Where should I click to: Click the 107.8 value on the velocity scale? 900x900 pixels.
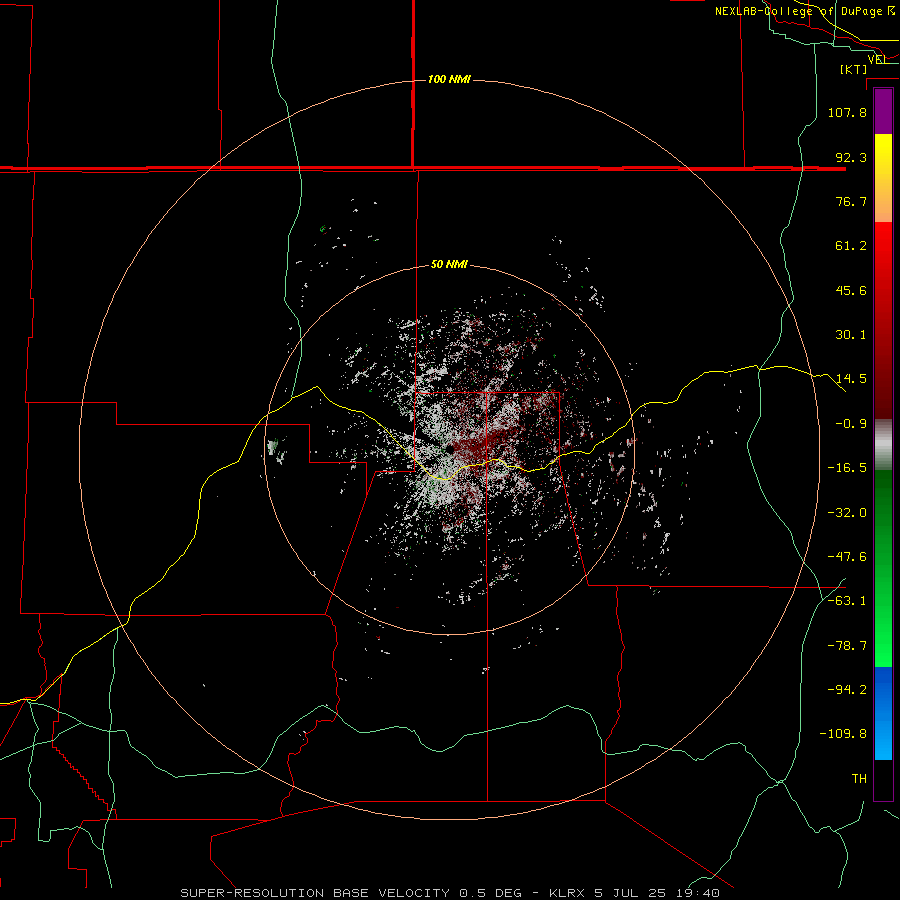point(847,112)
